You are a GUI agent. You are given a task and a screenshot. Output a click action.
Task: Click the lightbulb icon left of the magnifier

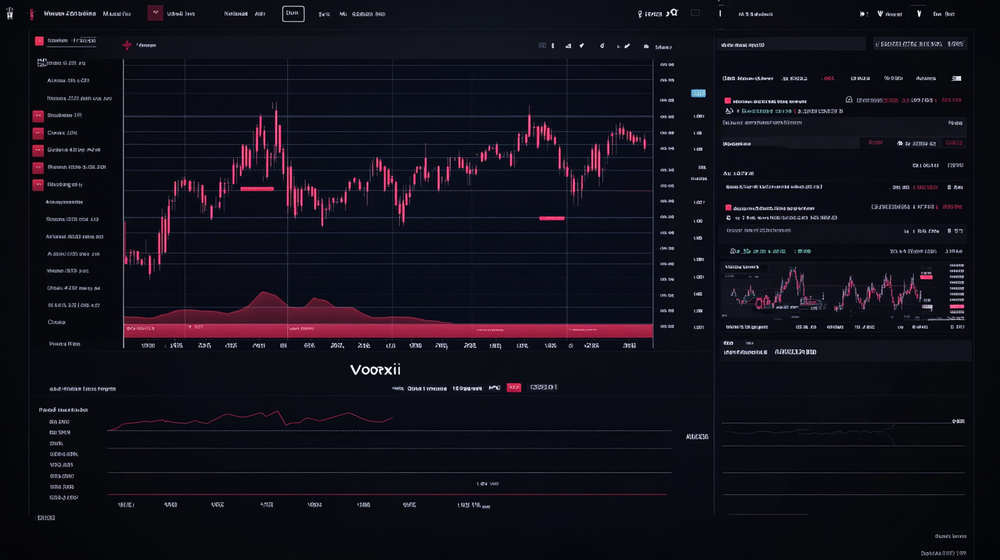(640, 14)
